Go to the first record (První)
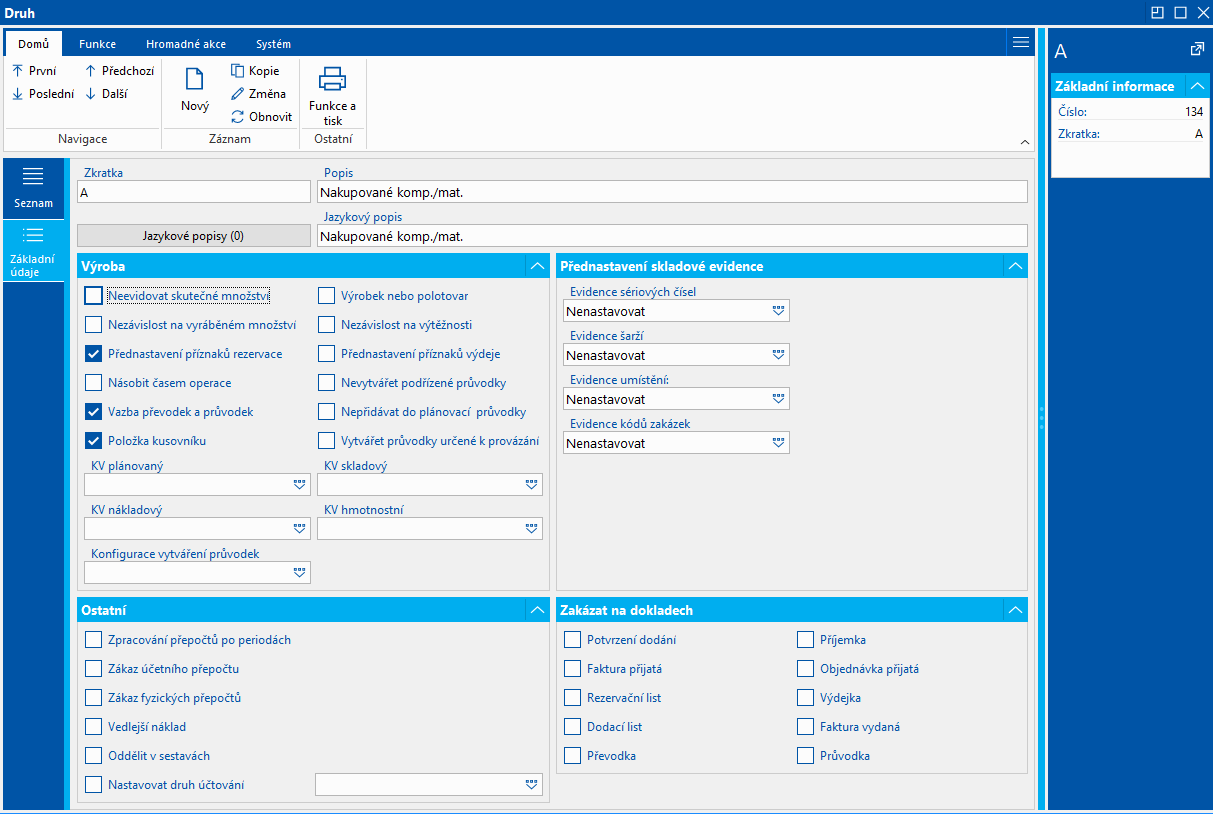 point(34,71)
